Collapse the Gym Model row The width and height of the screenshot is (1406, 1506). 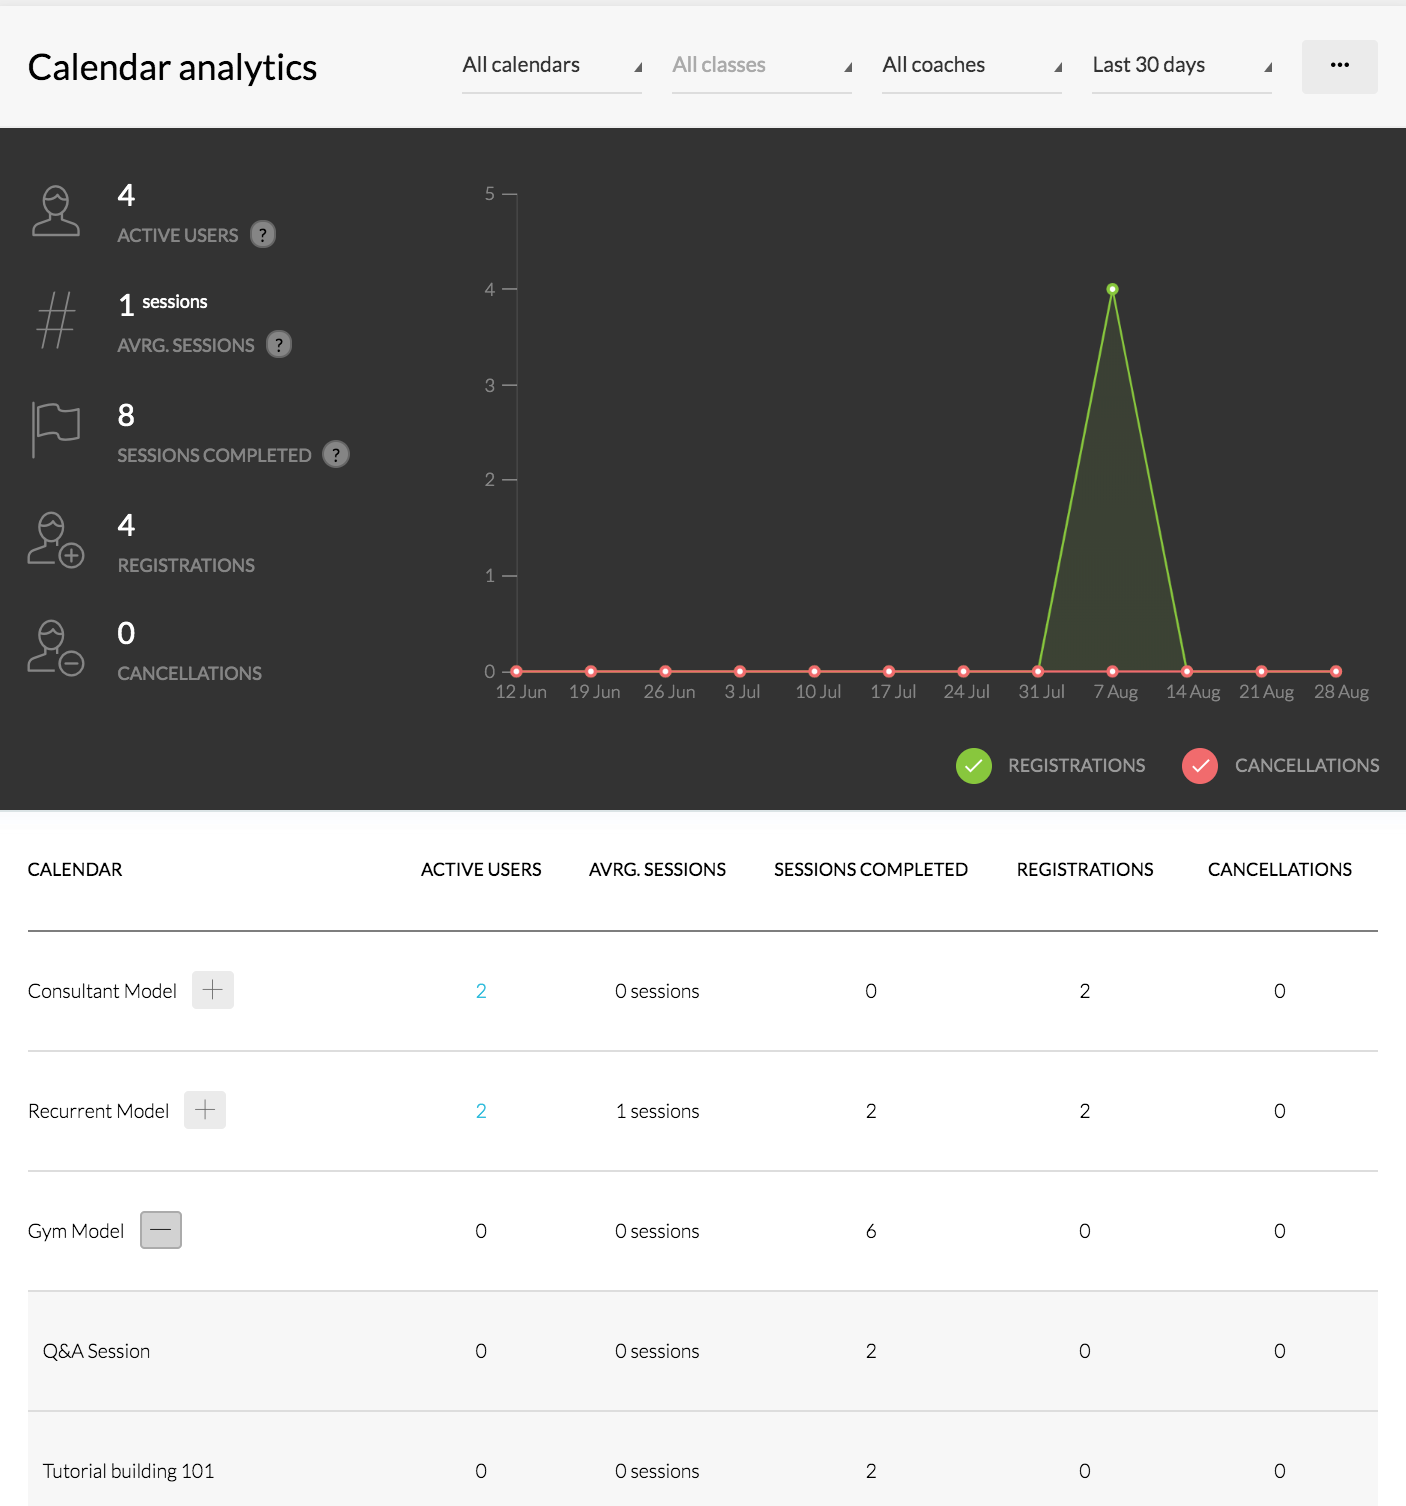point(161,1230)
